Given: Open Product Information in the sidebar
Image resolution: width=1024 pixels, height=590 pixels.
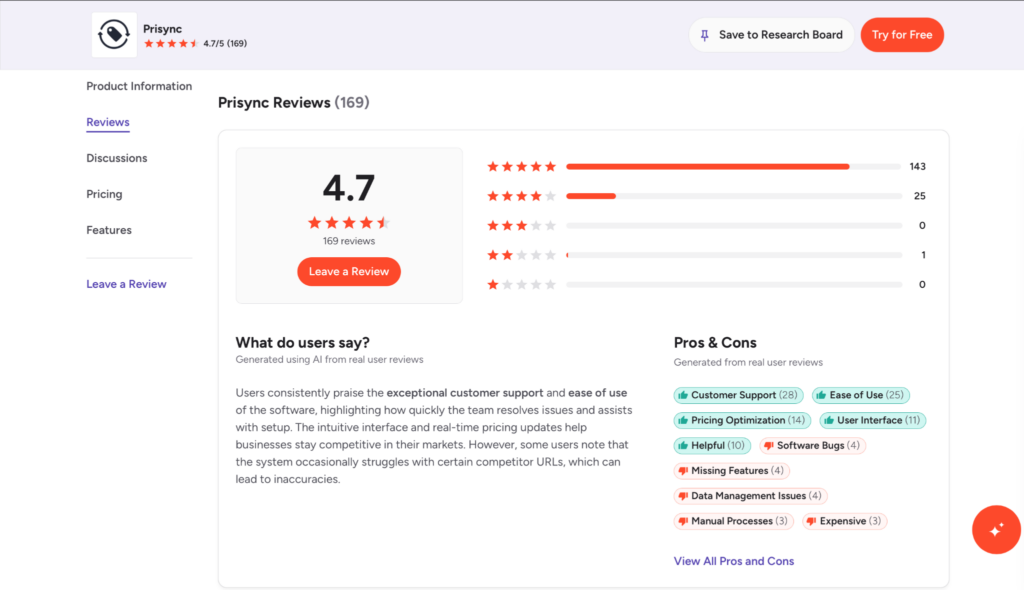Looking at the screenshot, I should pyautogui.click(x=139, y=86).
